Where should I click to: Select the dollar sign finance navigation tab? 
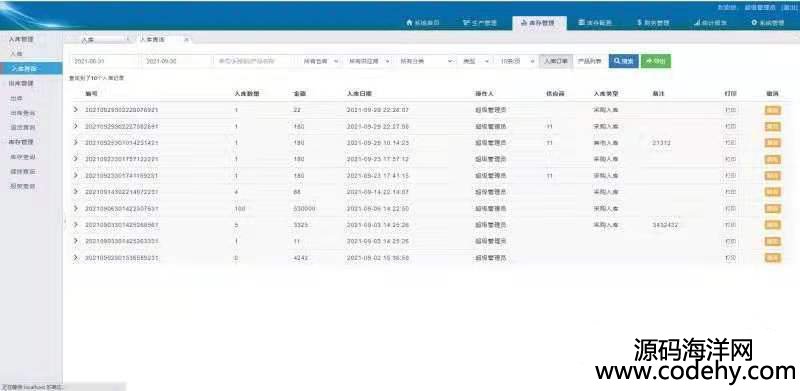(x=653, y=23)
